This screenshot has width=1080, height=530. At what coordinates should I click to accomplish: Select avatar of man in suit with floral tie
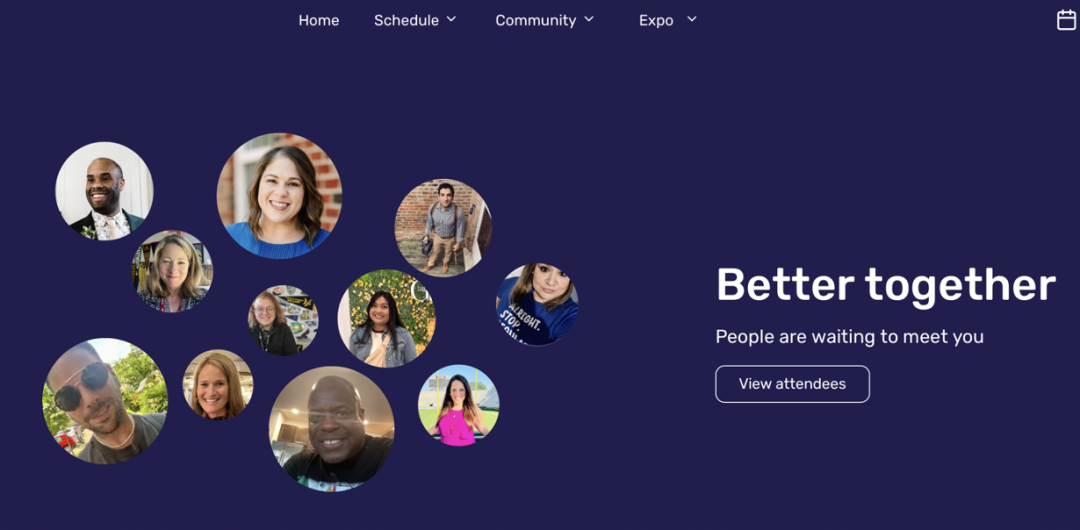pyautogui.click(x=105, y=191)
